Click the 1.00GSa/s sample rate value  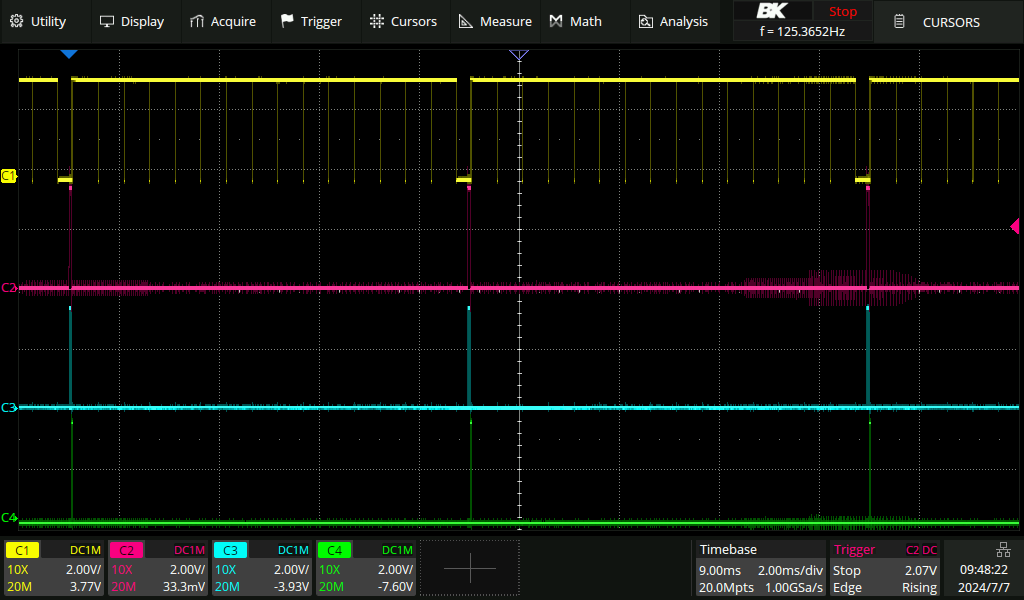click(794, 588)
